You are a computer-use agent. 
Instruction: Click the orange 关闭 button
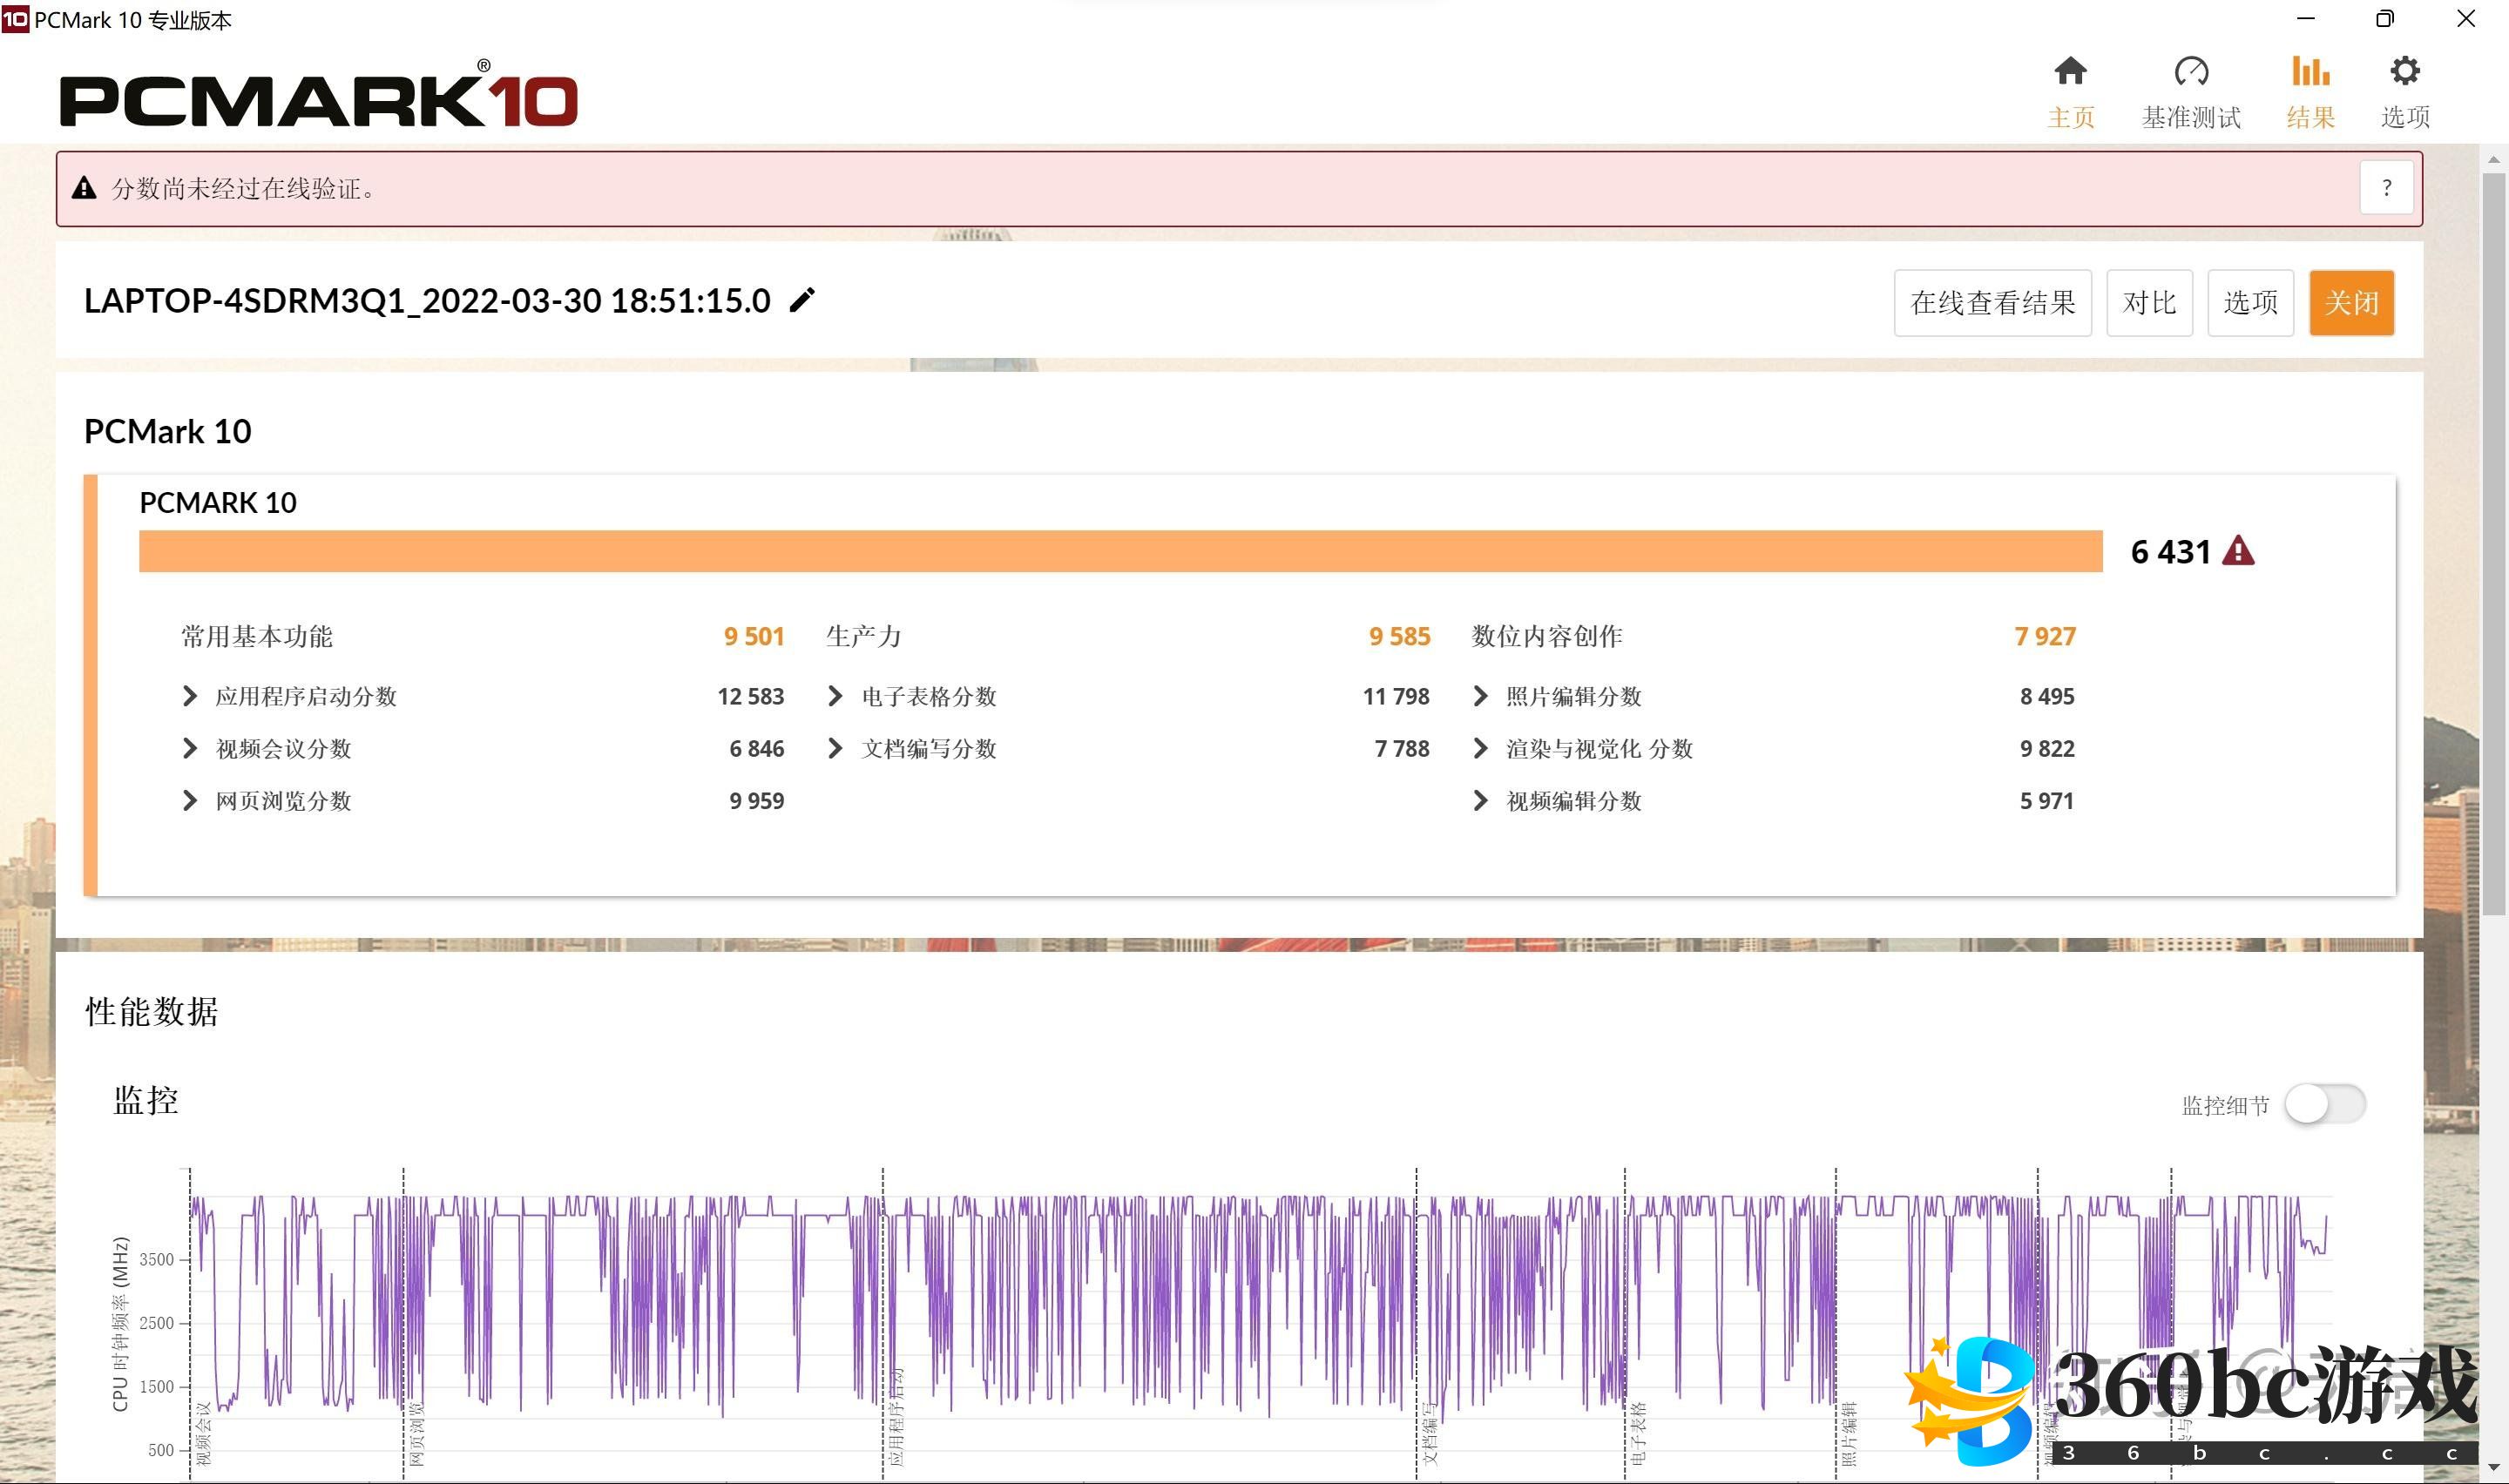coord(2351,302)
